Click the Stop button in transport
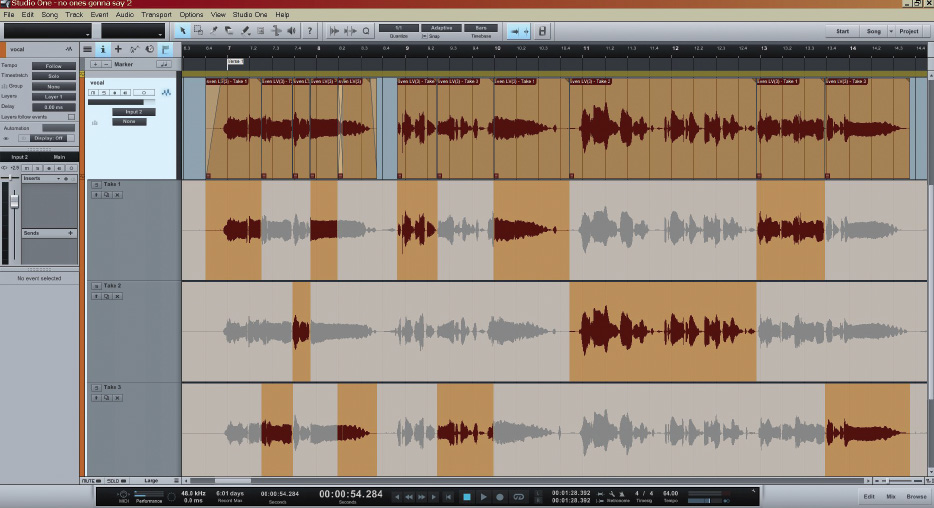The width and height of the screenshot is (934, 508). 467,497
